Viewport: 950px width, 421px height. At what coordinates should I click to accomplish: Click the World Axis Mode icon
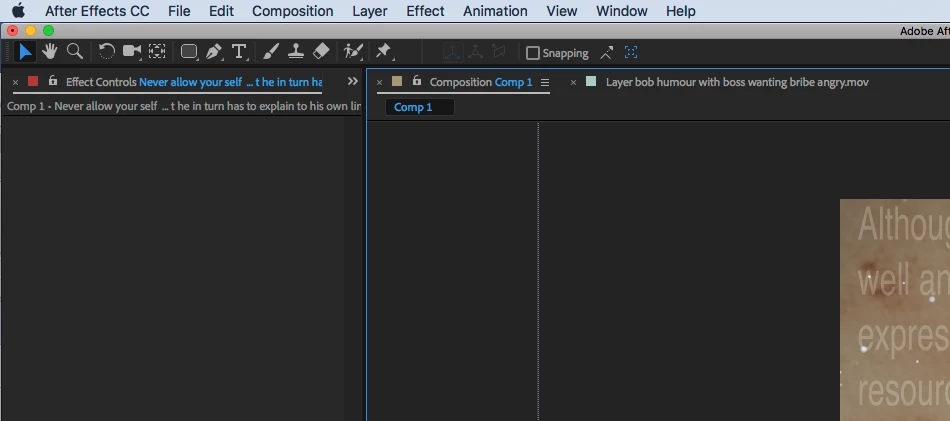pyautogui.click(x=476, y=53)
